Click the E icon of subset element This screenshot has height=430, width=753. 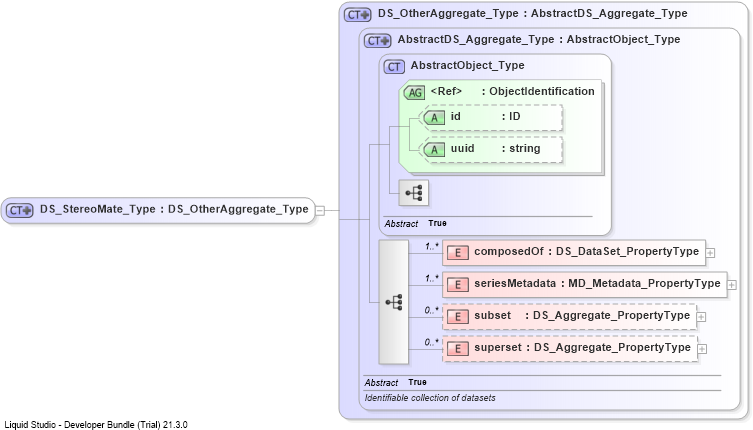pyautogui.click(x=458, y=316)
